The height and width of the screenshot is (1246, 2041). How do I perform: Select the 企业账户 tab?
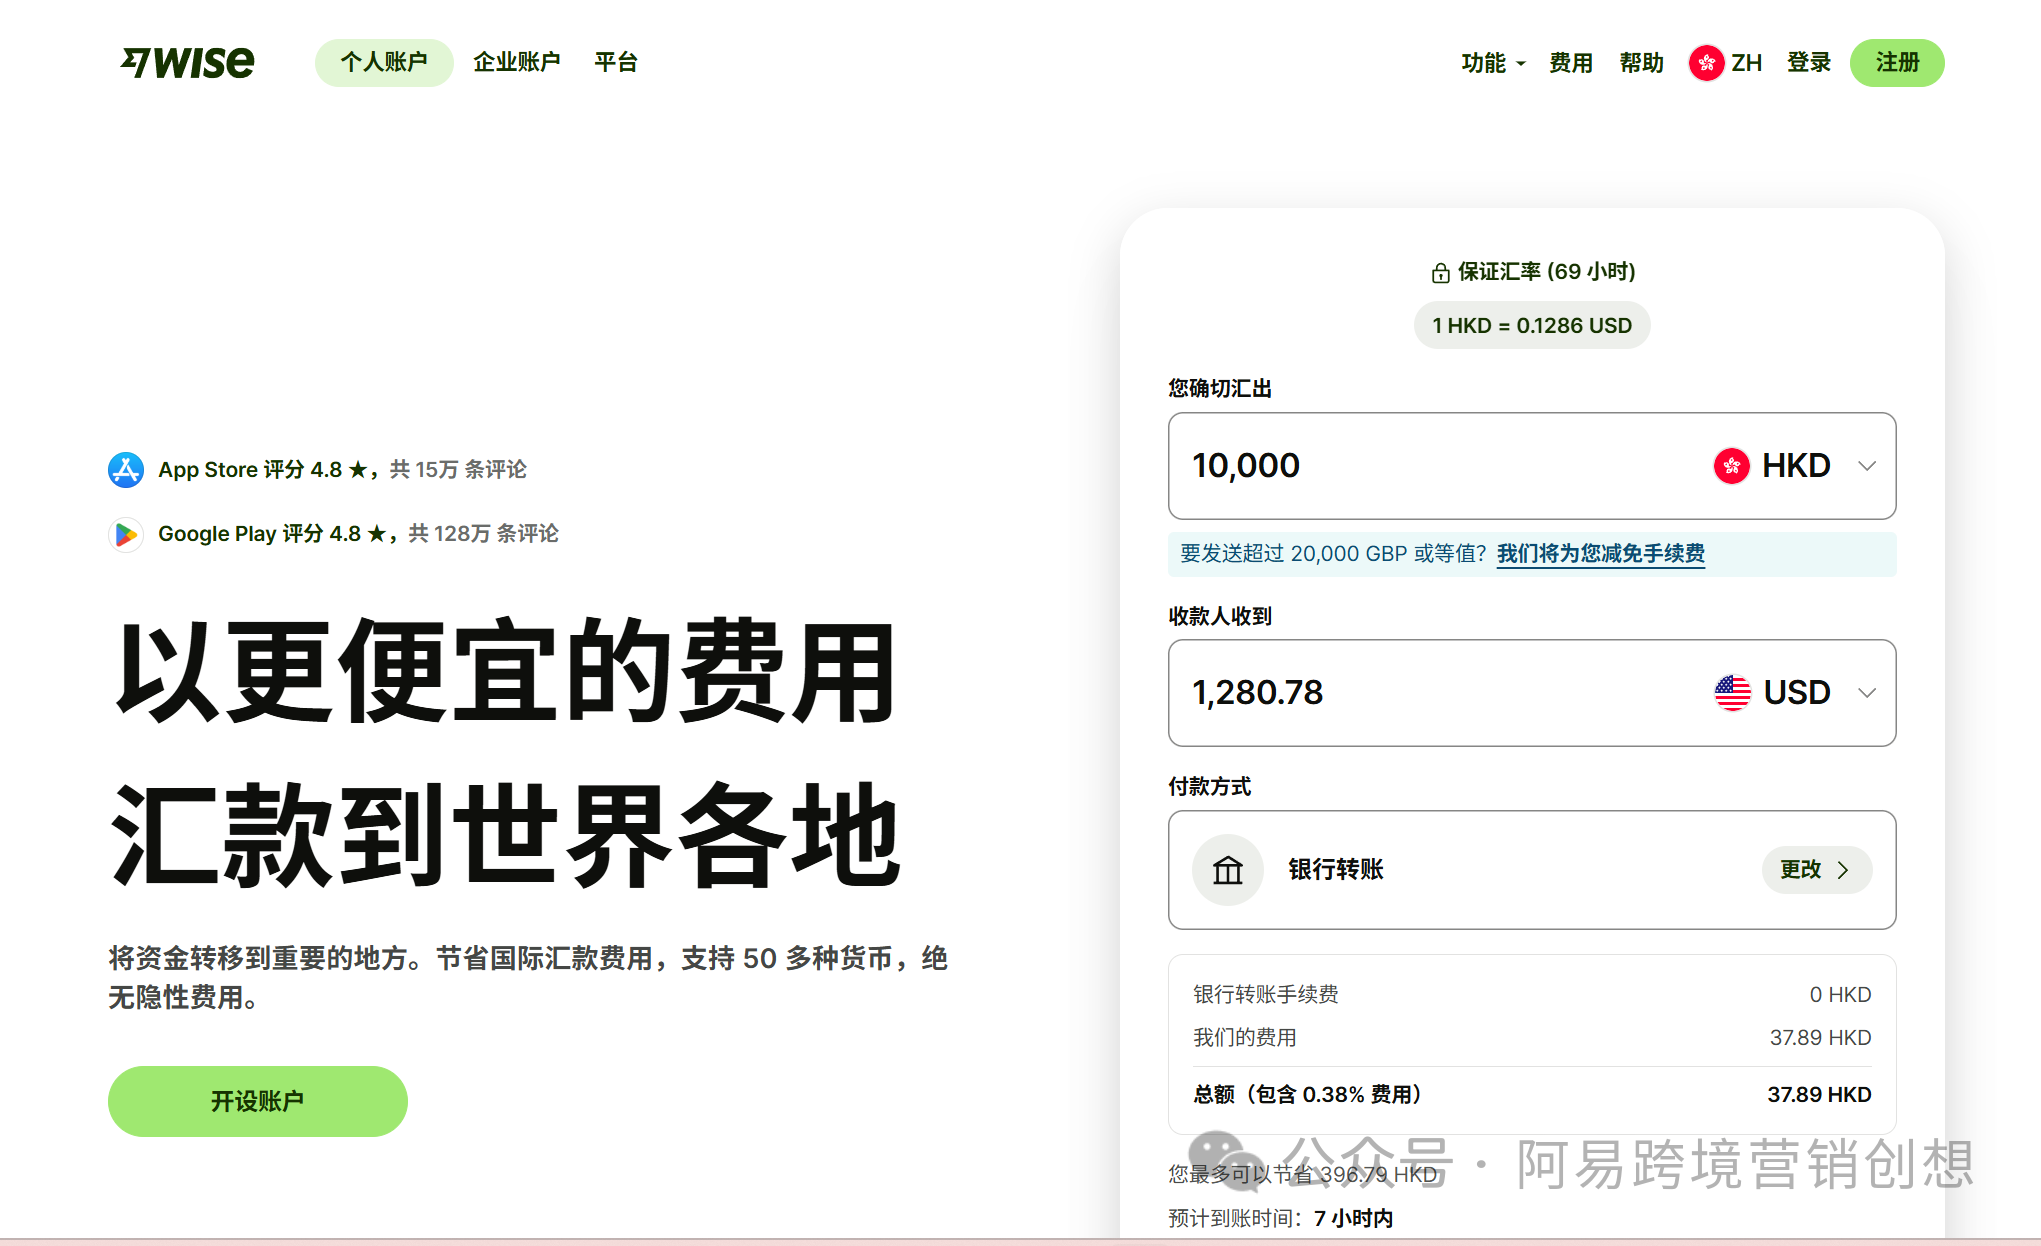click(517, 63)
